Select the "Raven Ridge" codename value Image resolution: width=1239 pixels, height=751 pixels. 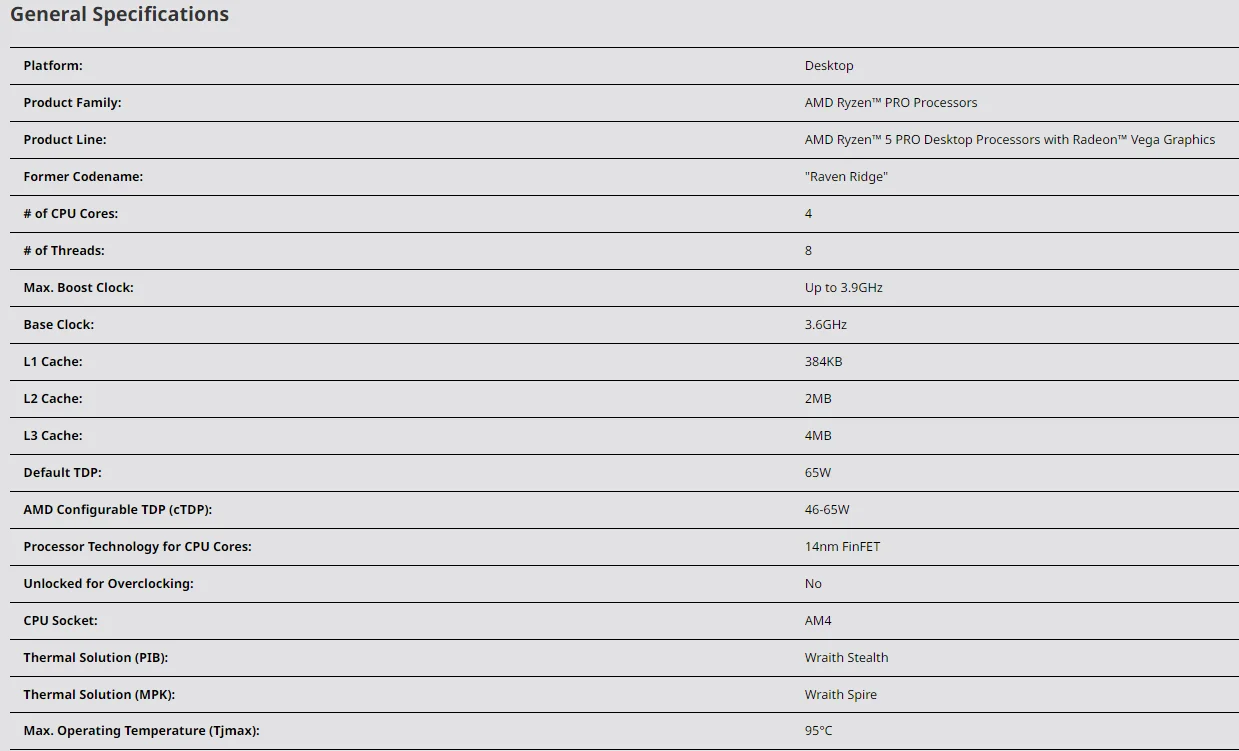point(846,177)
